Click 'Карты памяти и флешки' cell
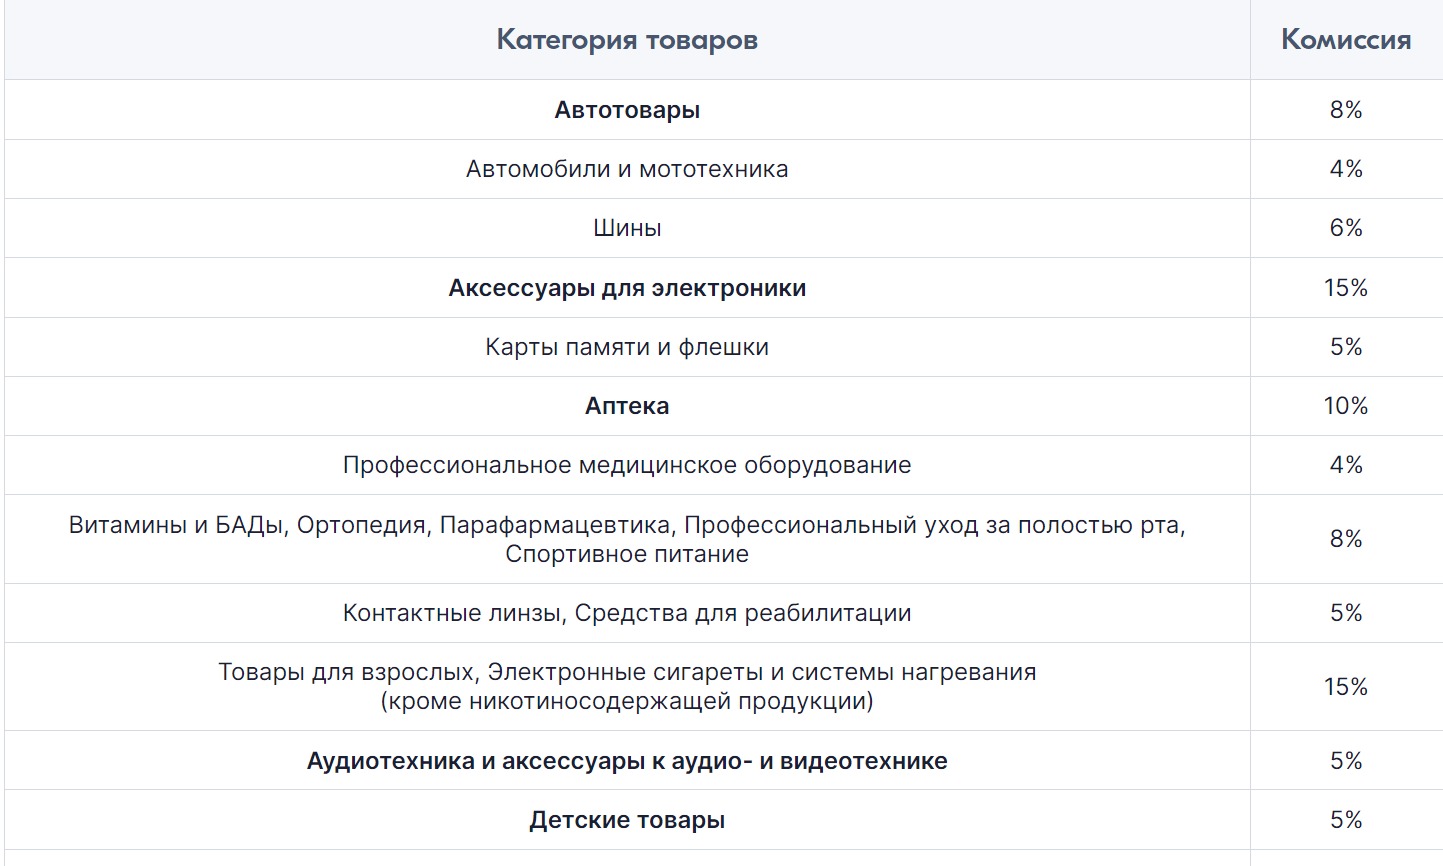 627,347
